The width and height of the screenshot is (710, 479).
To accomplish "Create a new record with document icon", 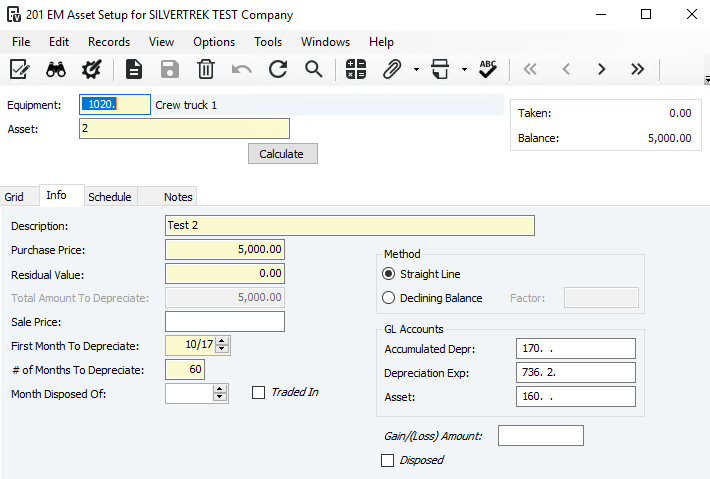I will pyautogui.click(x=134, y=69).
